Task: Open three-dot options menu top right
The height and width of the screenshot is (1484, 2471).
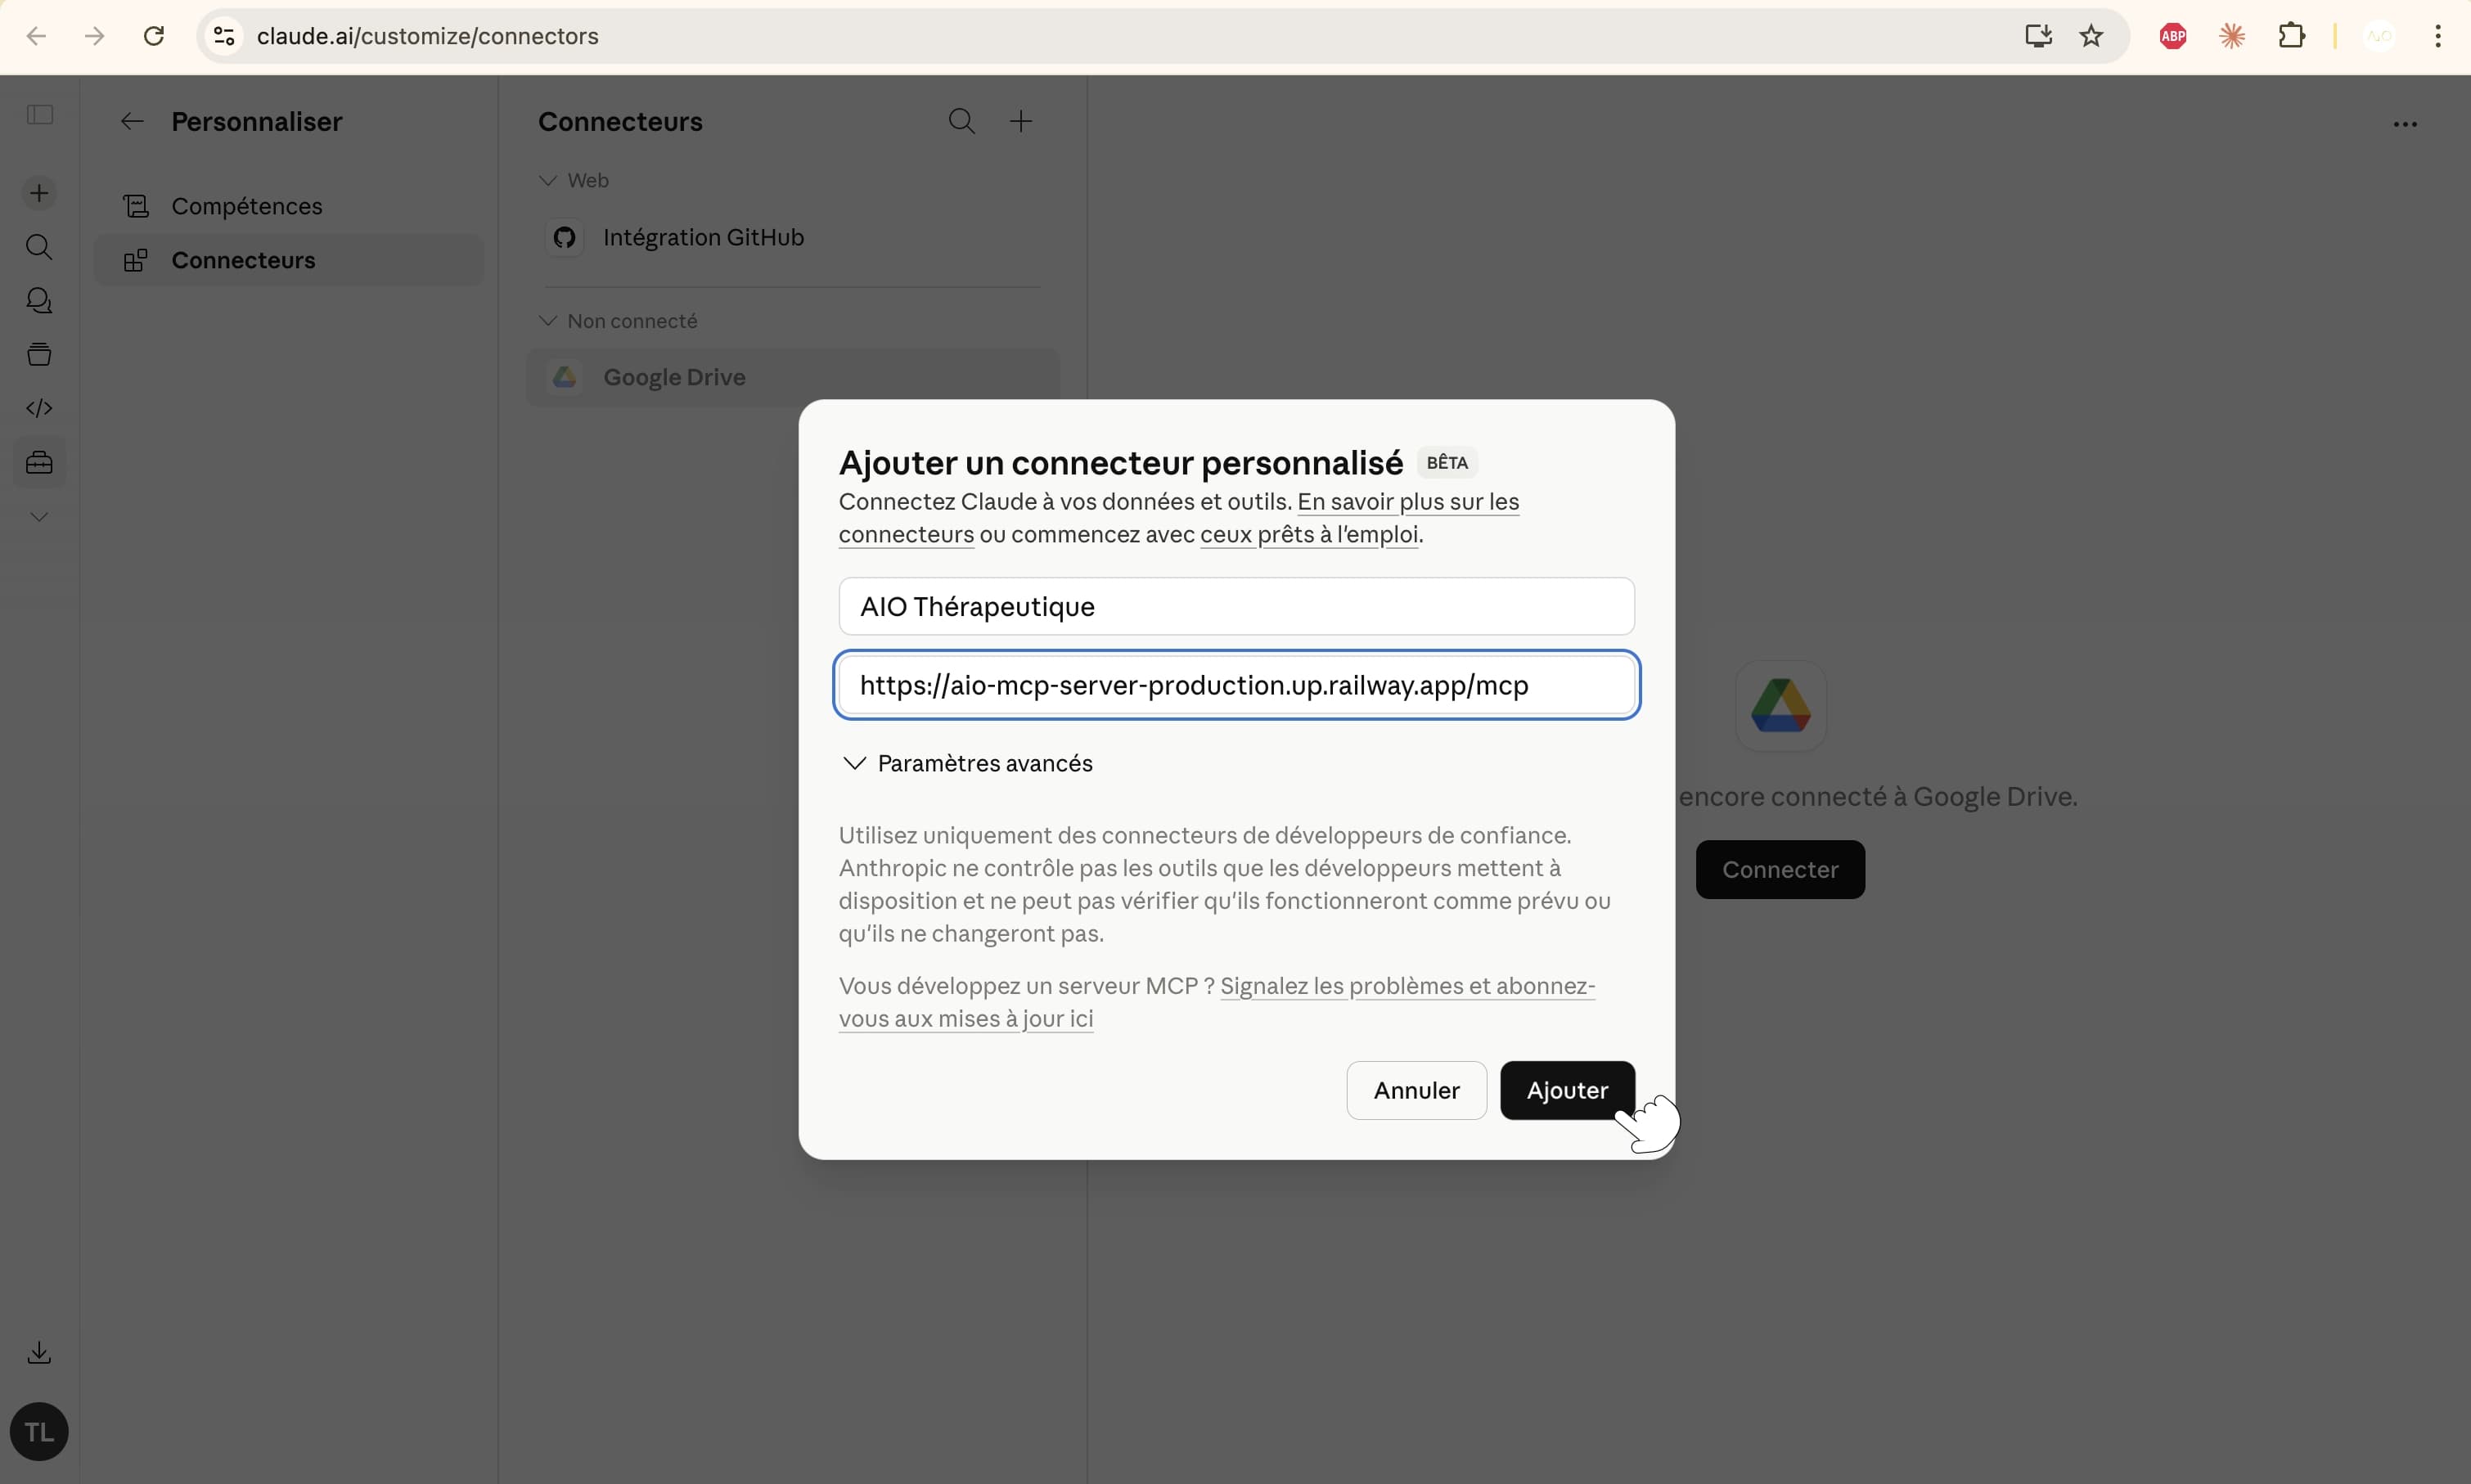Action: (x=2405, y=125)
